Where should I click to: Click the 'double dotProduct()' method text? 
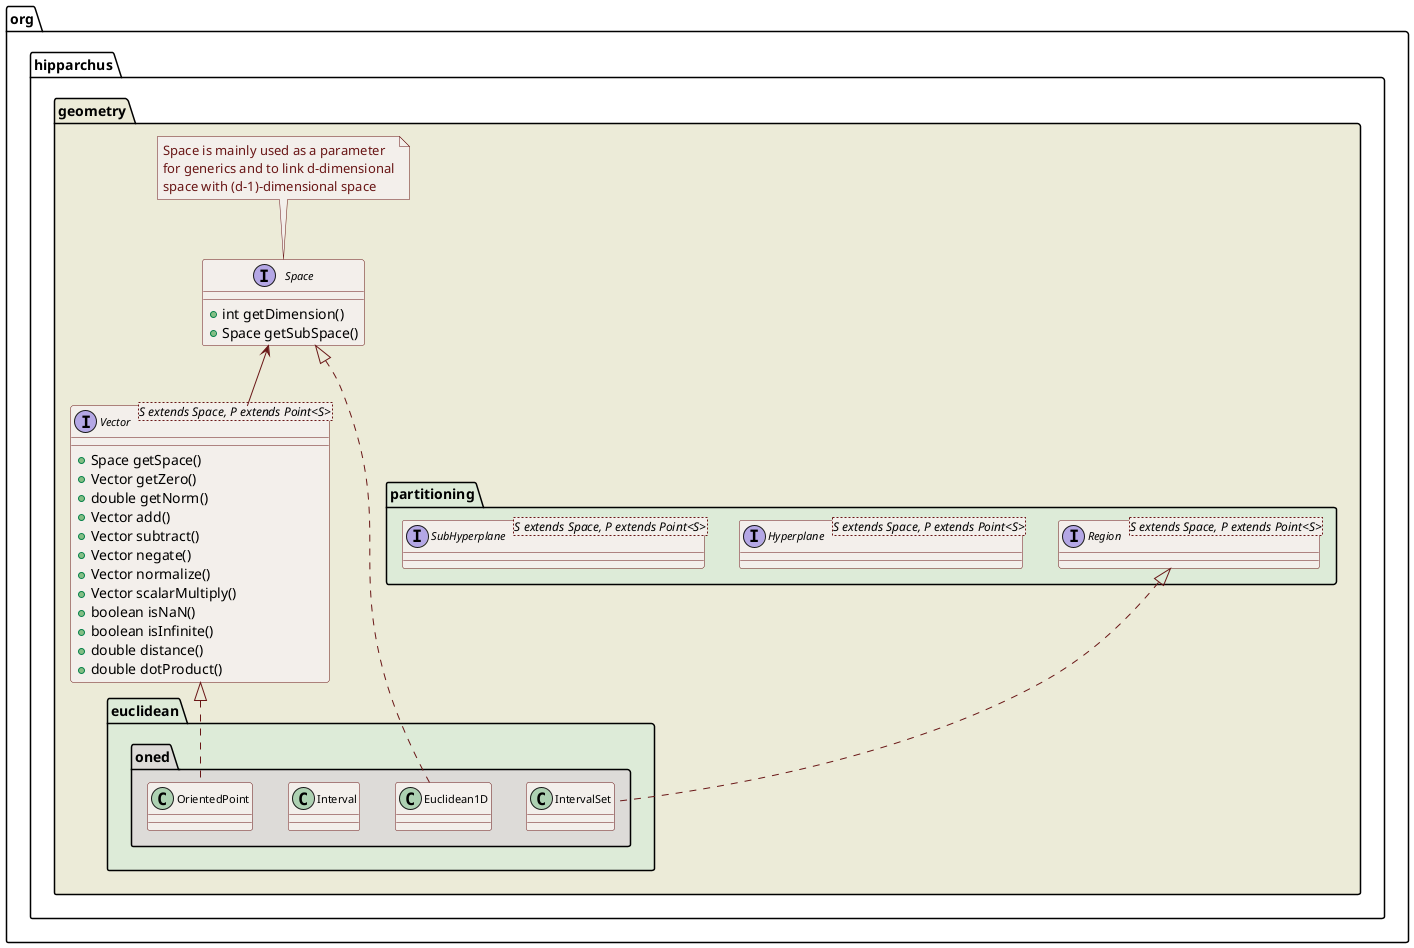click(157, 670)
